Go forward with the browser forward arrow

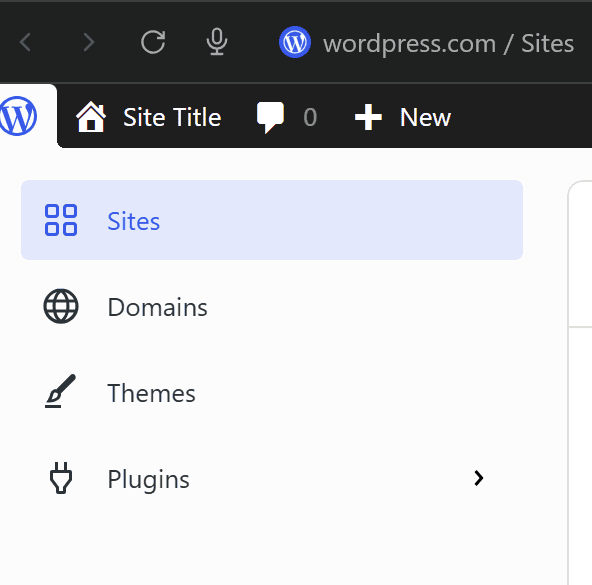[x=89, y=42]
